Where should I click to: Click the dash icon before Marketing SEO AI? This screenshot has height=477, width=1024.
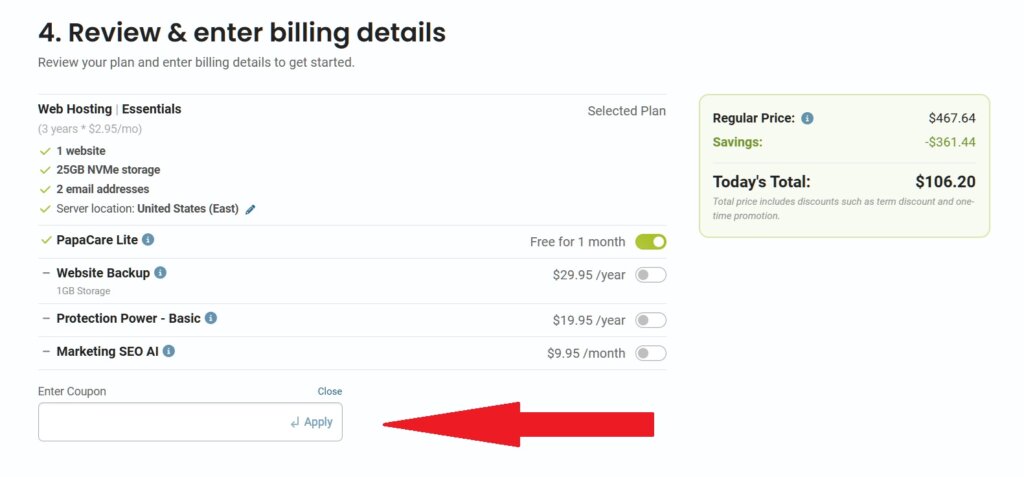point(46,352)
